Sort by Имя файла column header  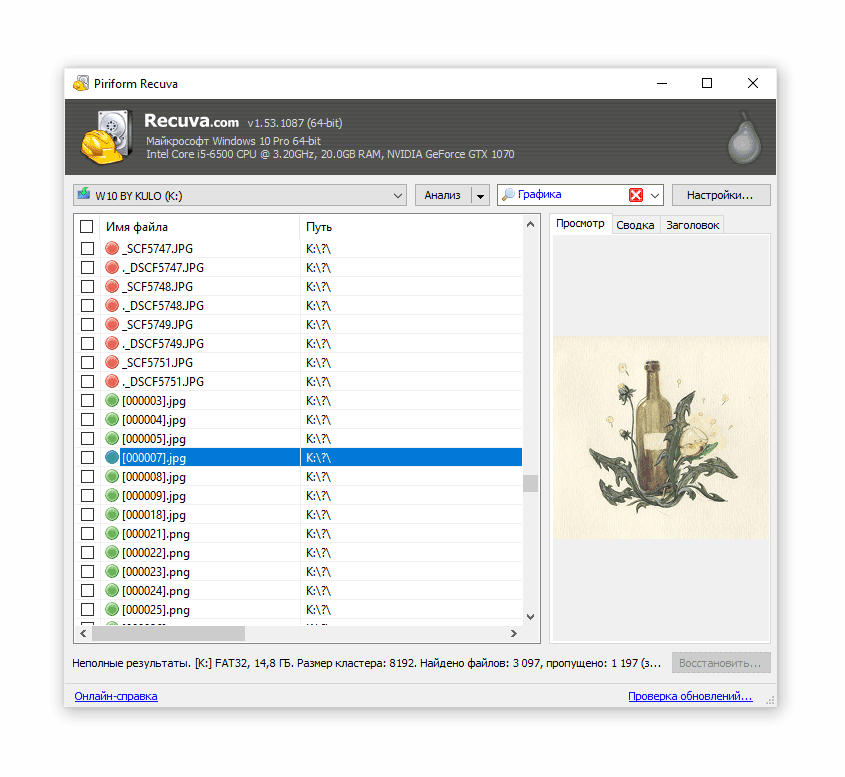[199, 227]
